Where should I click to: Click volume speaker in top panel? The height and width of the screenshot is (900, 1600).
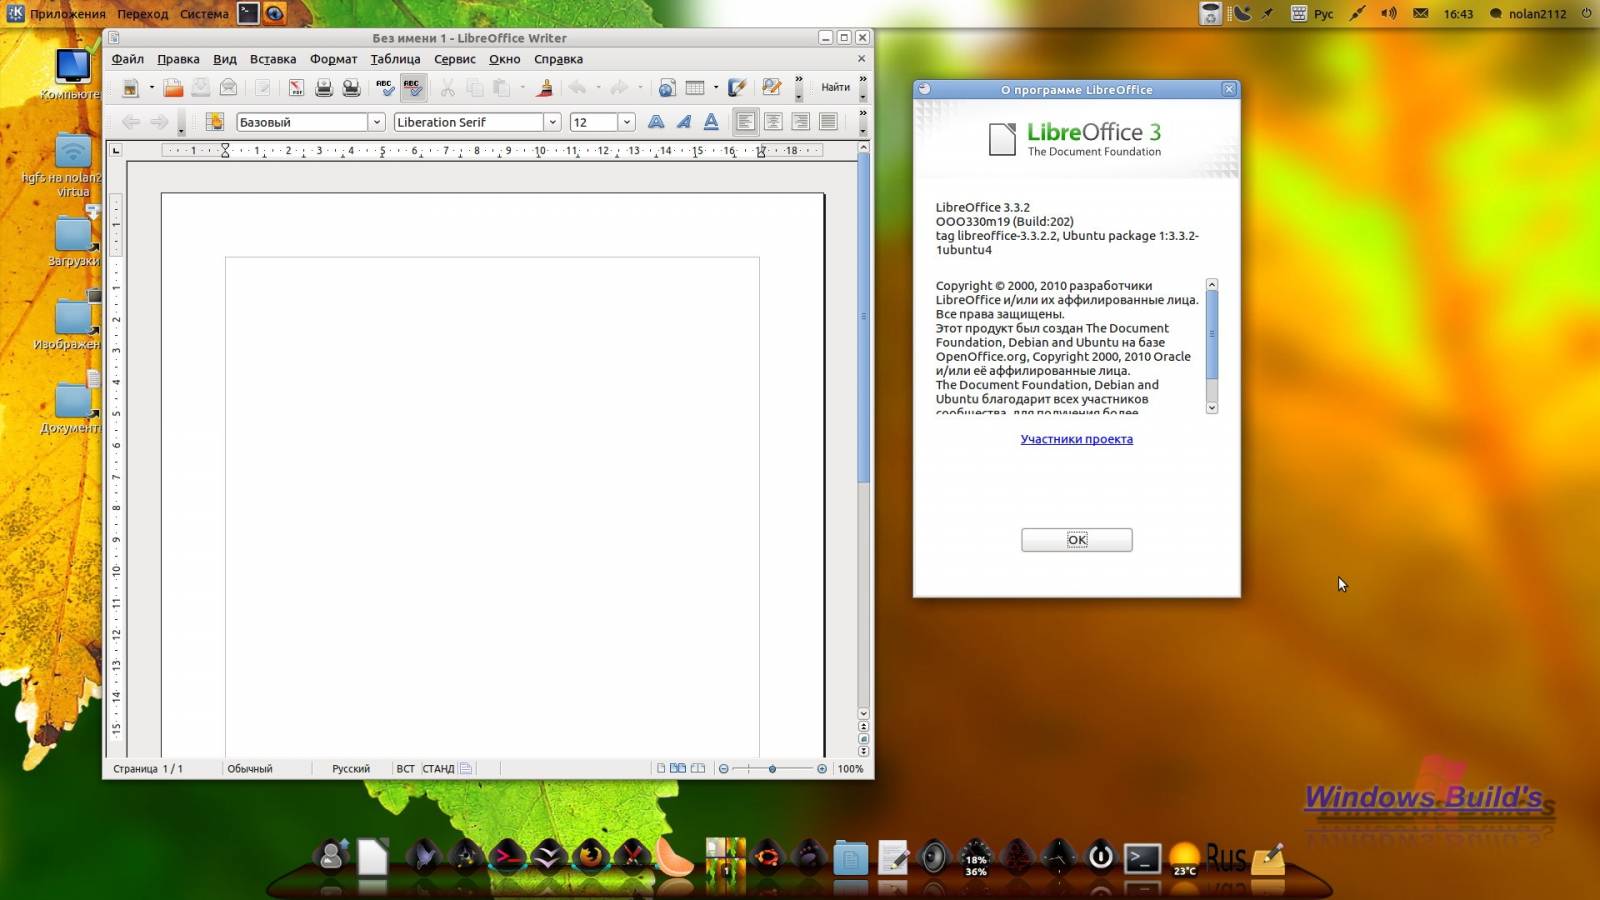pos(1389,14)
